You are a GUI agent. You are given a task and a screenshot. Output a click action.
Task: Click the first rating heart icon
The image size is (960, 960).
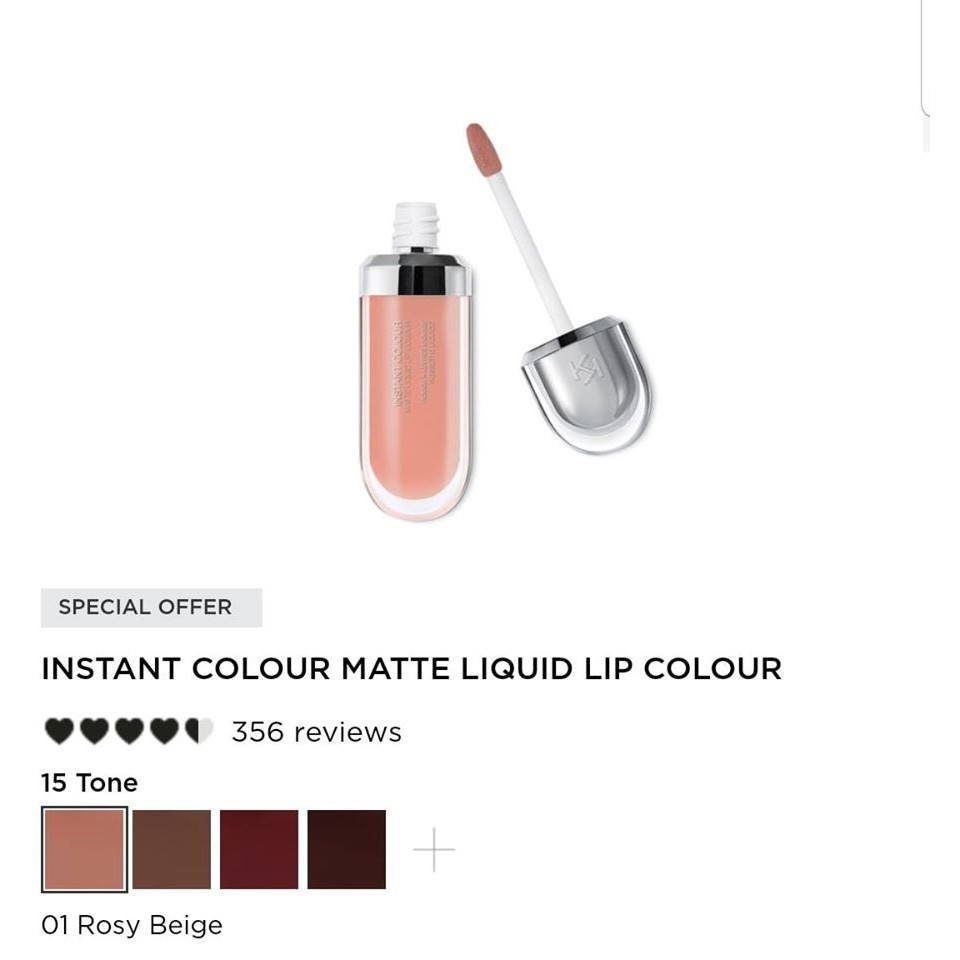point(59,731)
